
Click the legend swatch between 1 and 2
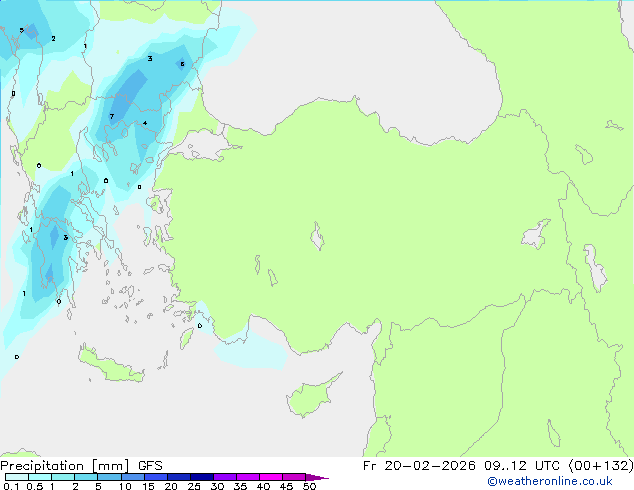(63, 477)
